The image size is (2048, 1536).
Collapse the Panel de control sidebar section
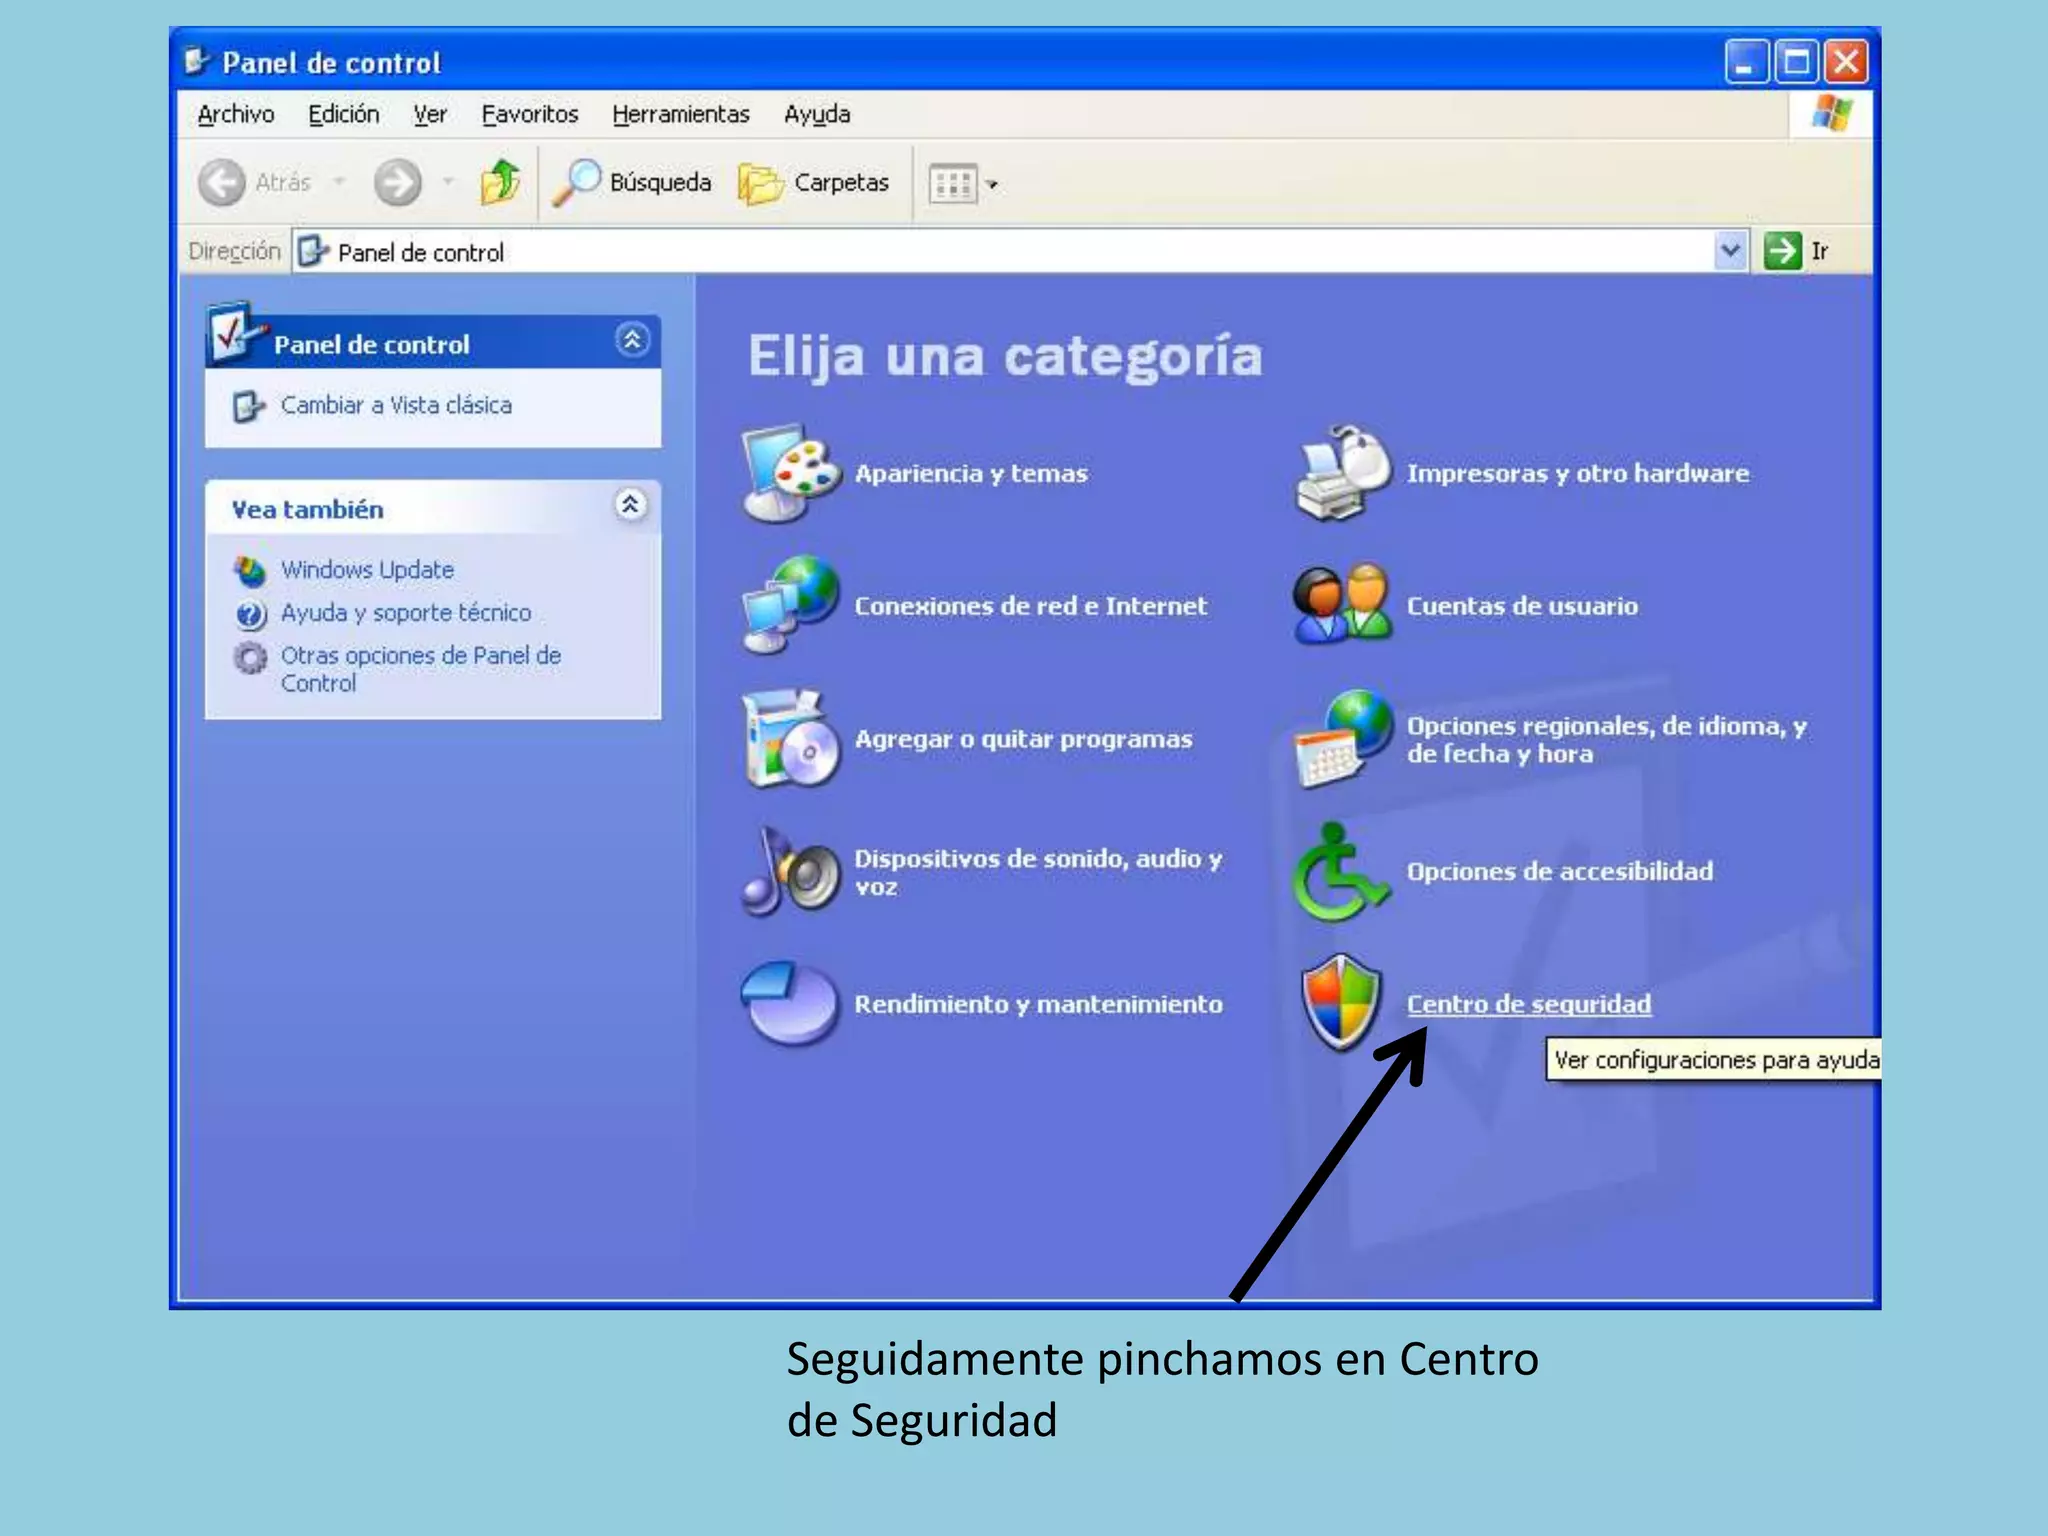(632, 341)
